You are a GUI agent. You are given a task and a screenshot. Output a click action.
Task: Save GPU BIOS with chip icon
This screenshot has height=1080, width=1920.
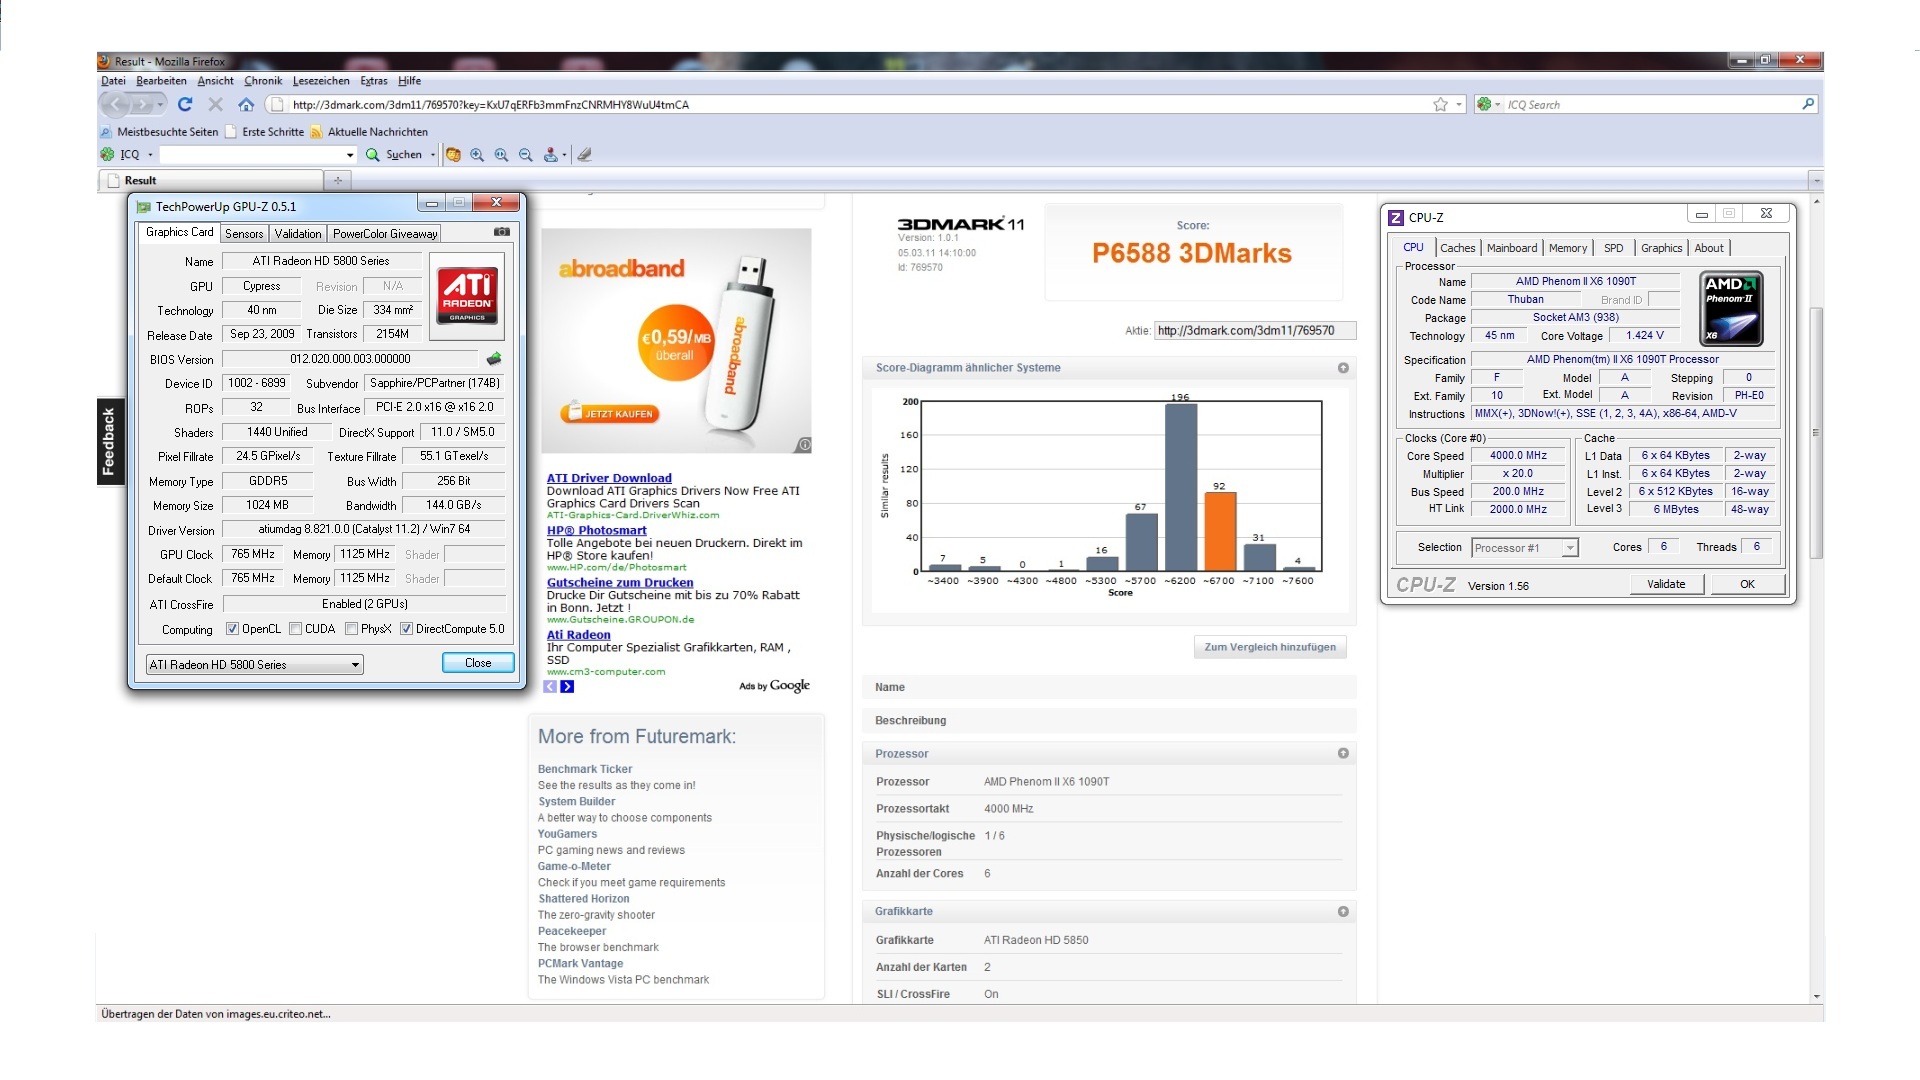click(x=494, y=358)
